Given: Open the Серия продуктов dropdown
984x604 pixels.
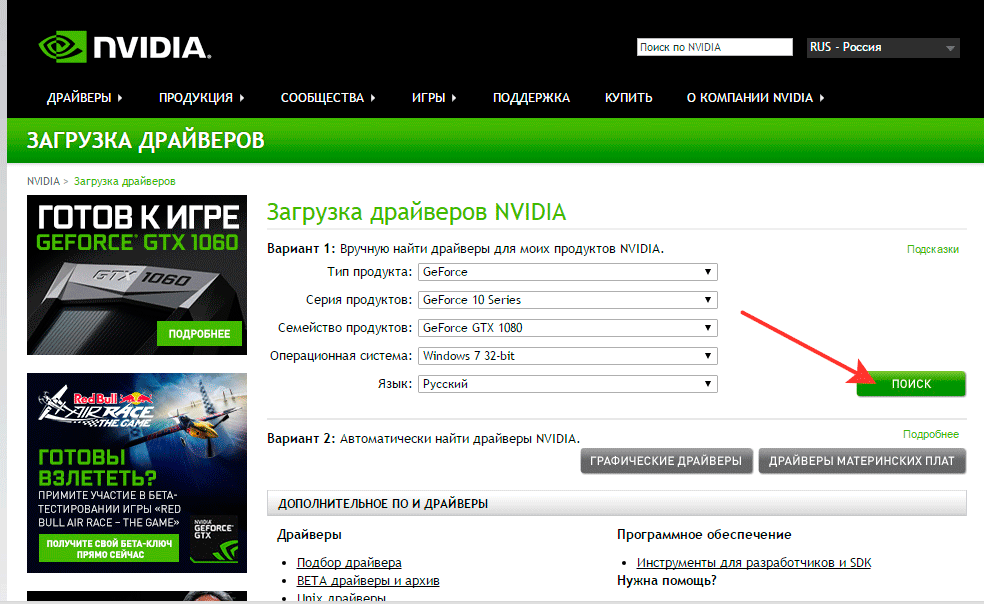Looking at the screenshot, I should [567, 300].
